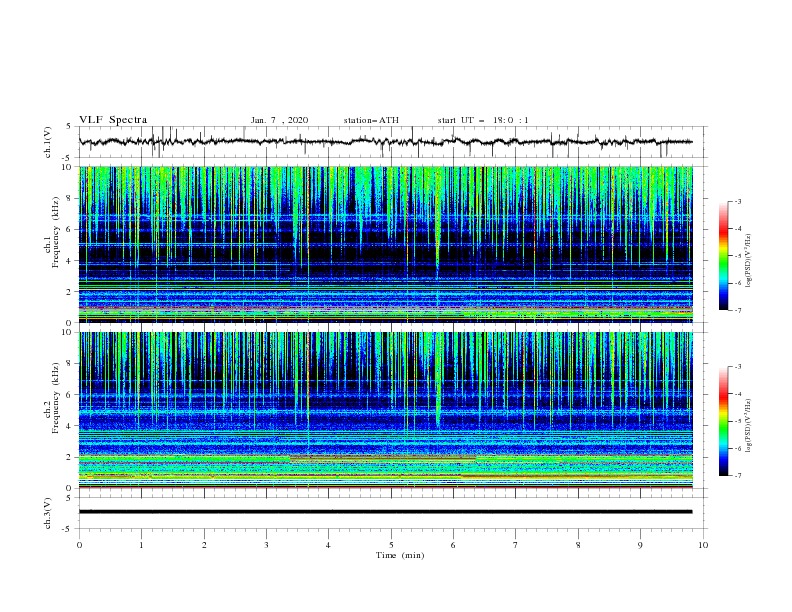
Task: Click the ch.1 spectrogram plot area
Action: point(386,244)
